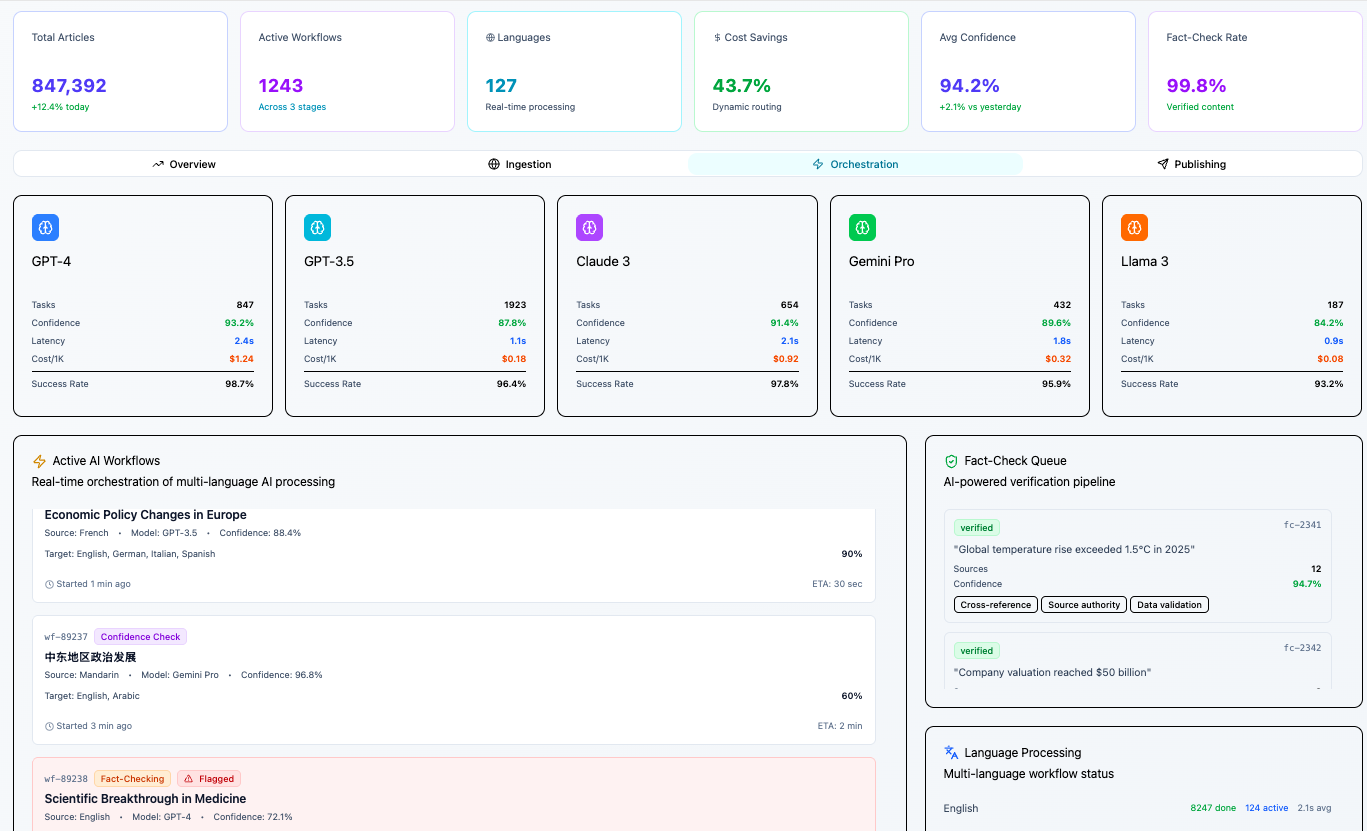This screenshot has height=831, width=1367.
Task: Click the clock icon next to Started 1 min ago
Action: [50, 583]
